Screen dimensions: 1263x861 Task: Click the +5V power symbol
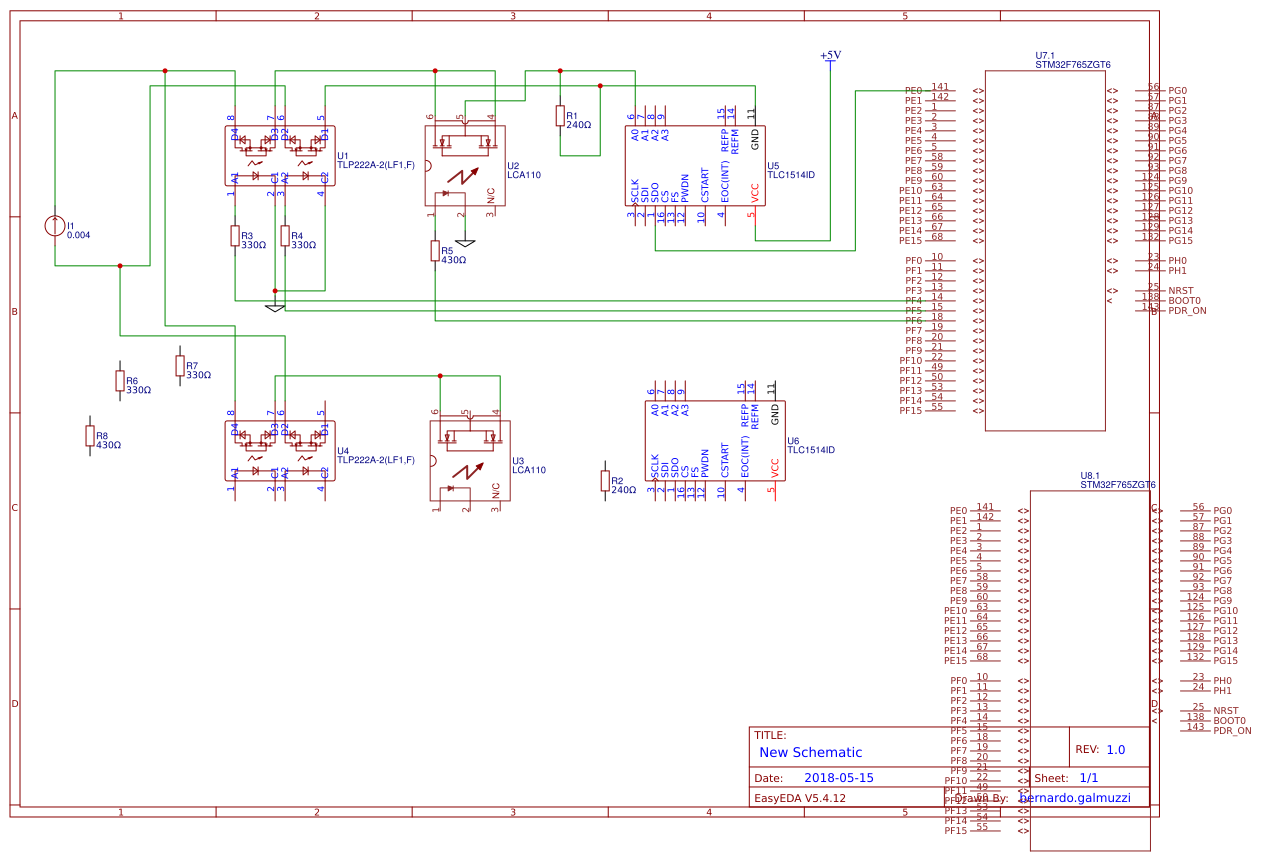(x=830, y=58)
